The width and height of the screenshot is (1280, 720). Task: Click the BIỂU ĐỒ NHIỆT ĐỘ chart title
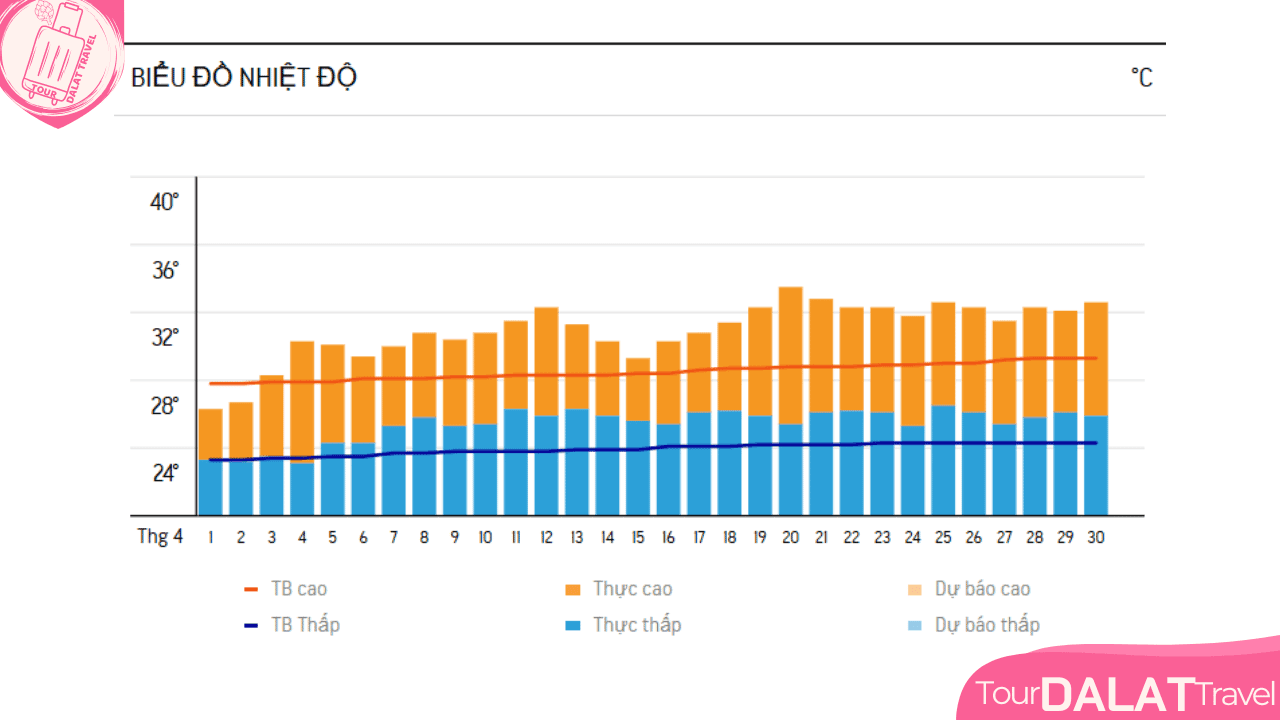(244, 78)
